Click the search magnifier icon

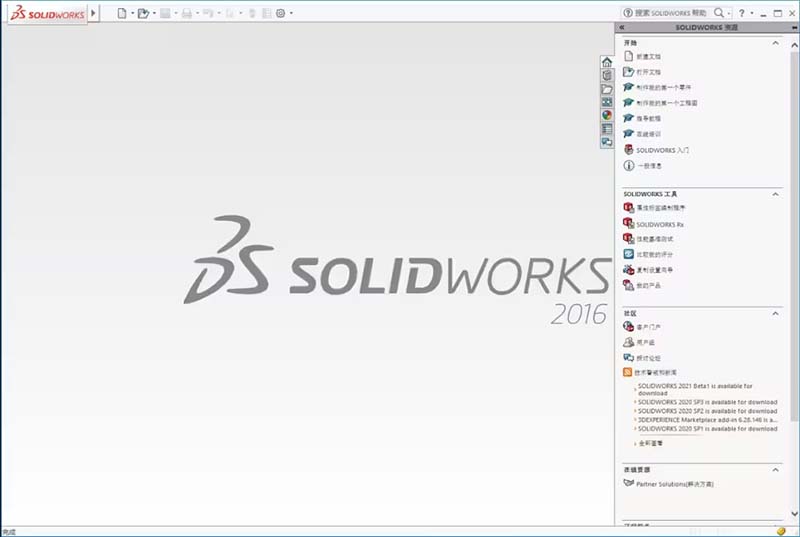click(718, 13)
